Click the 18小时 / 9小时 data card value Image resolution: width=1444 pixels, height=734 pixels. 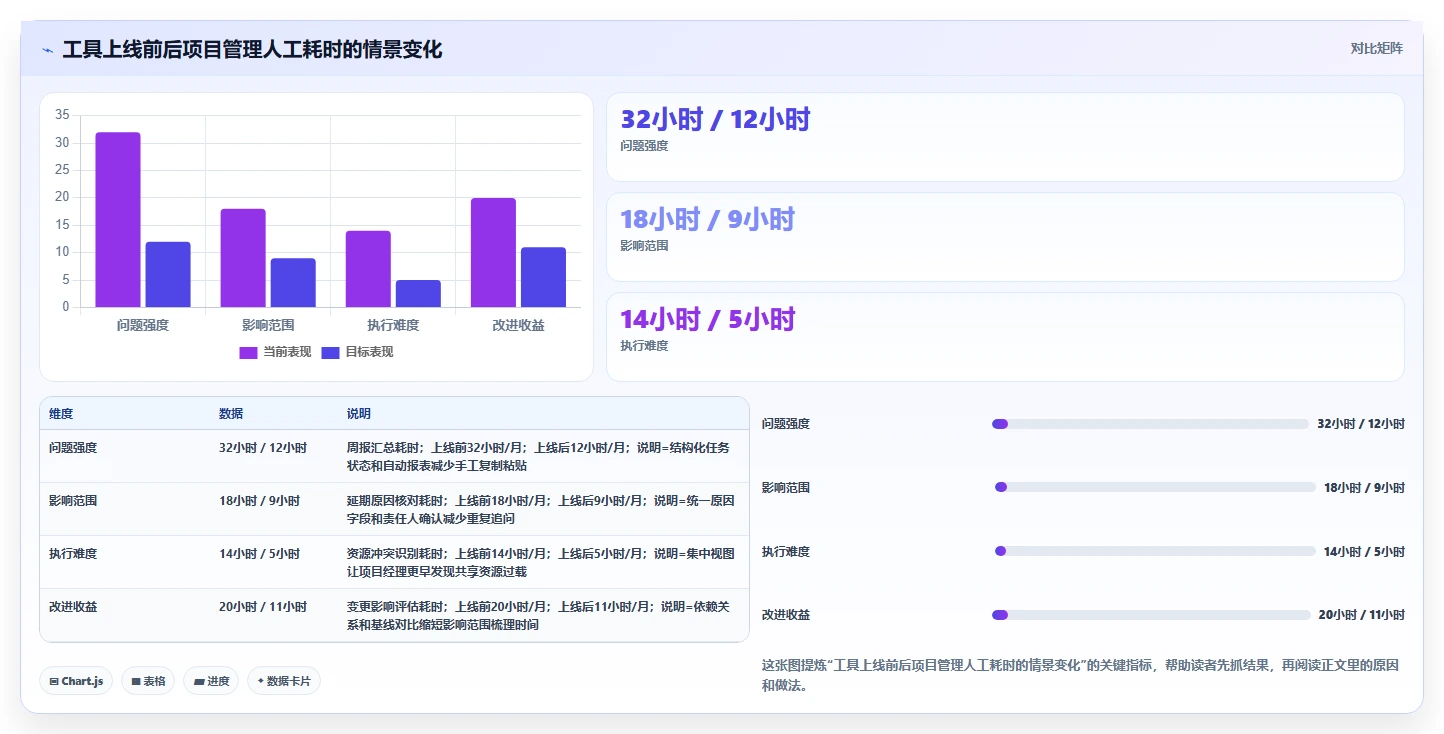(707, 219)
